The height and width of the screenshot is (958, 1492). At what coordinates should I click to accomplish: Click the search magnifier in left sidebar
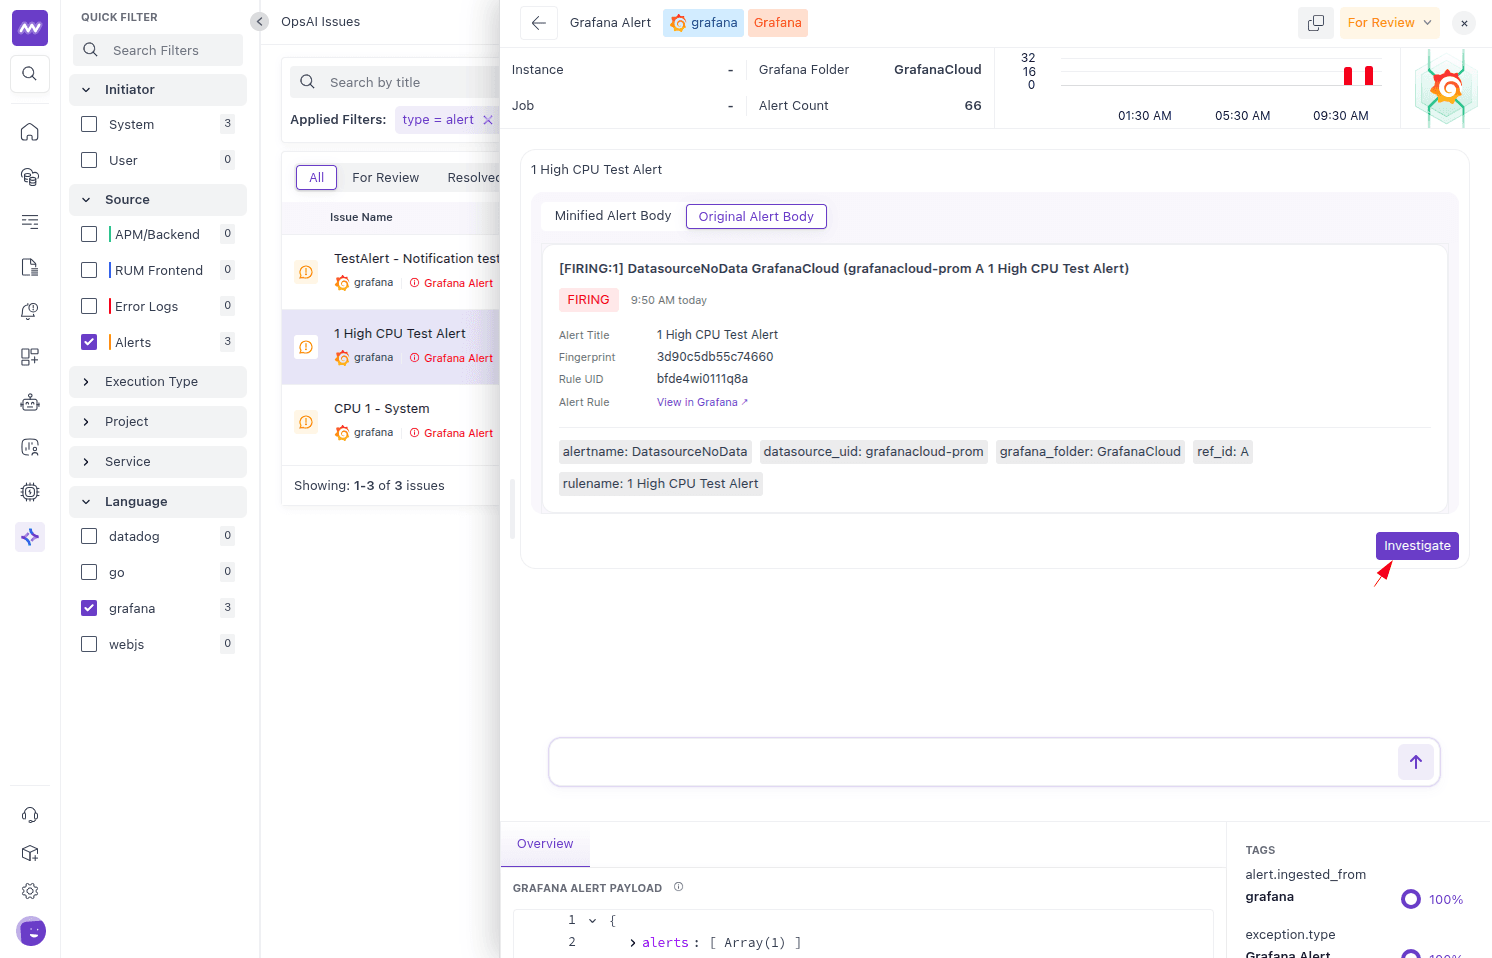tap(30, 74)
